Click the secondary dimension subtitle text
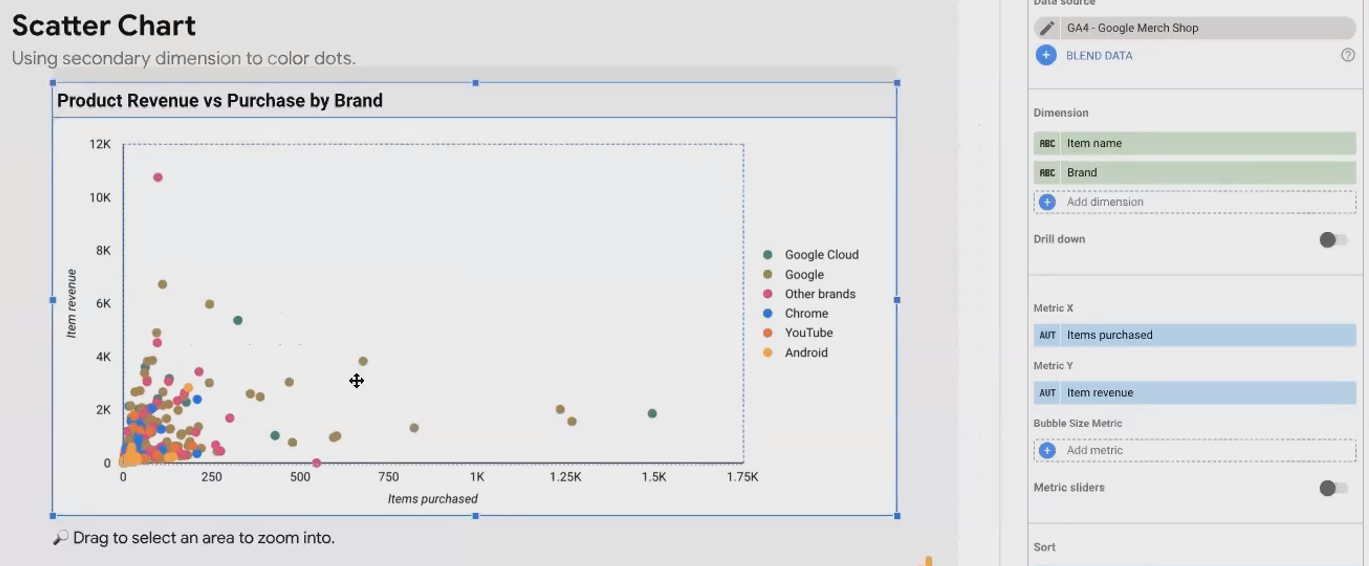The height and width of the screenshot is (566, 1369). pos(183,58)
